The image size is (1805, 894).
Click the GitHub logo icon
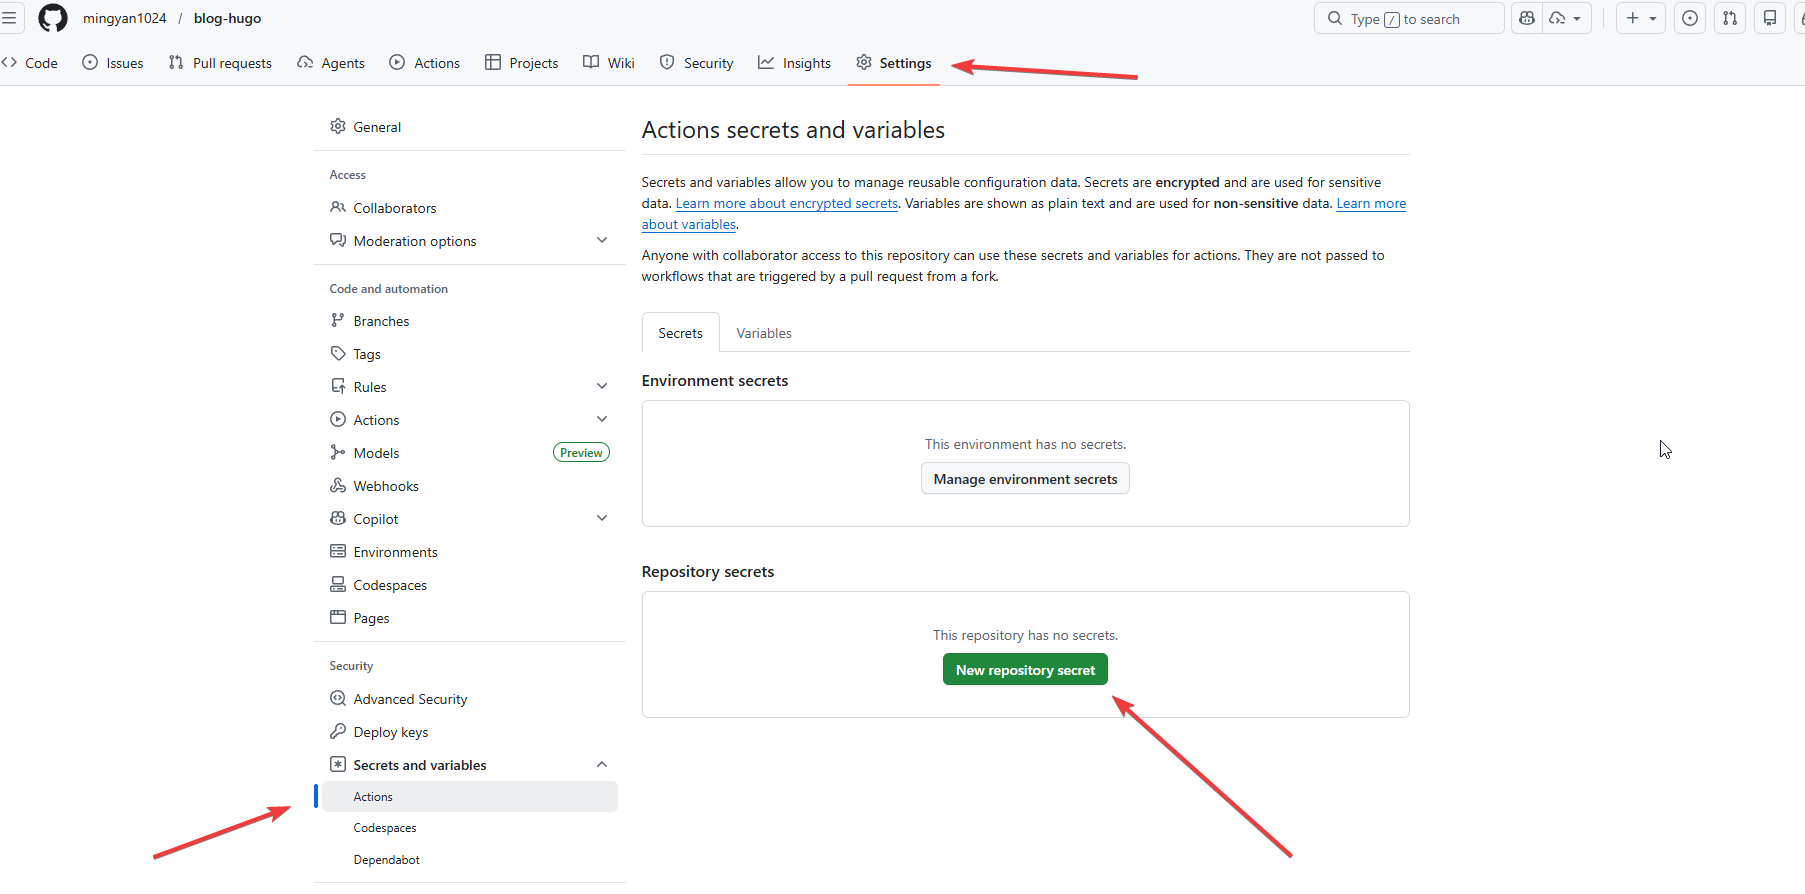pos(52,18)
